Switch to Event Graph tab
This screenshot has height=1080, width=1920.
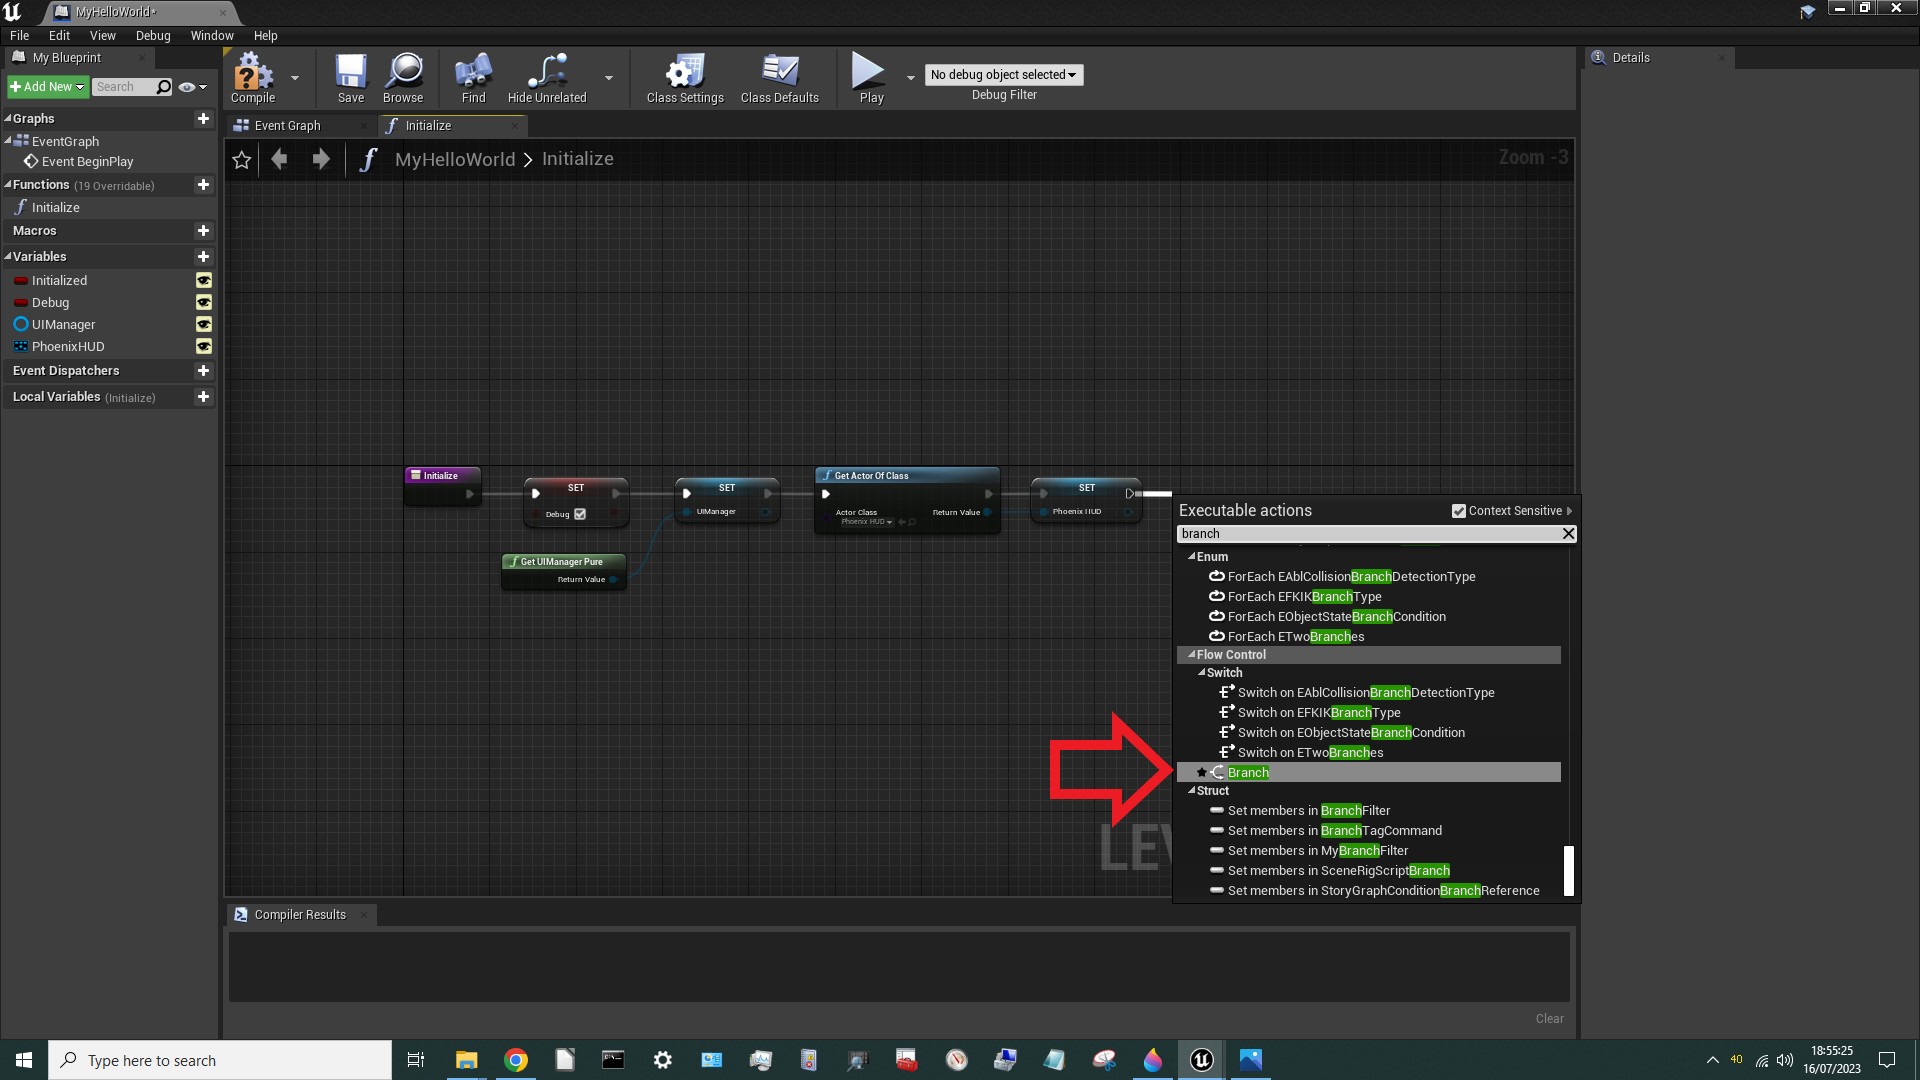point(287,126)
